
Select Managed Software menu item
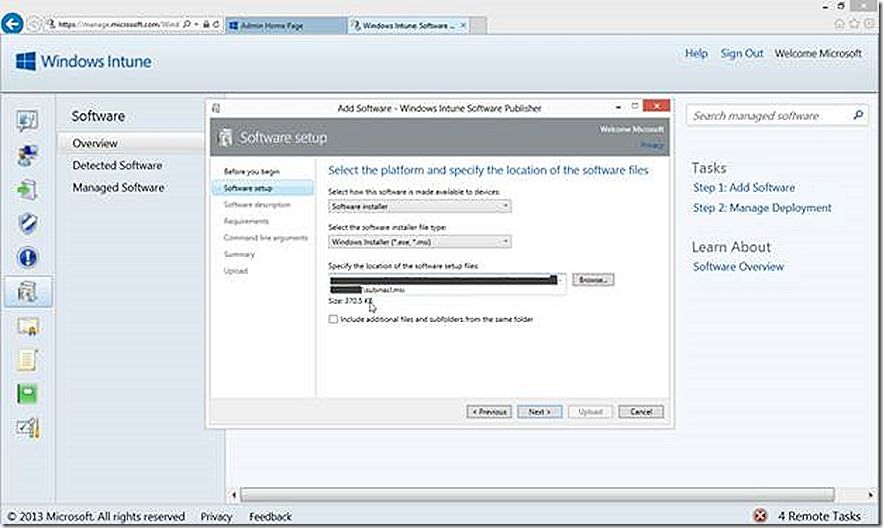coord(118,187)
